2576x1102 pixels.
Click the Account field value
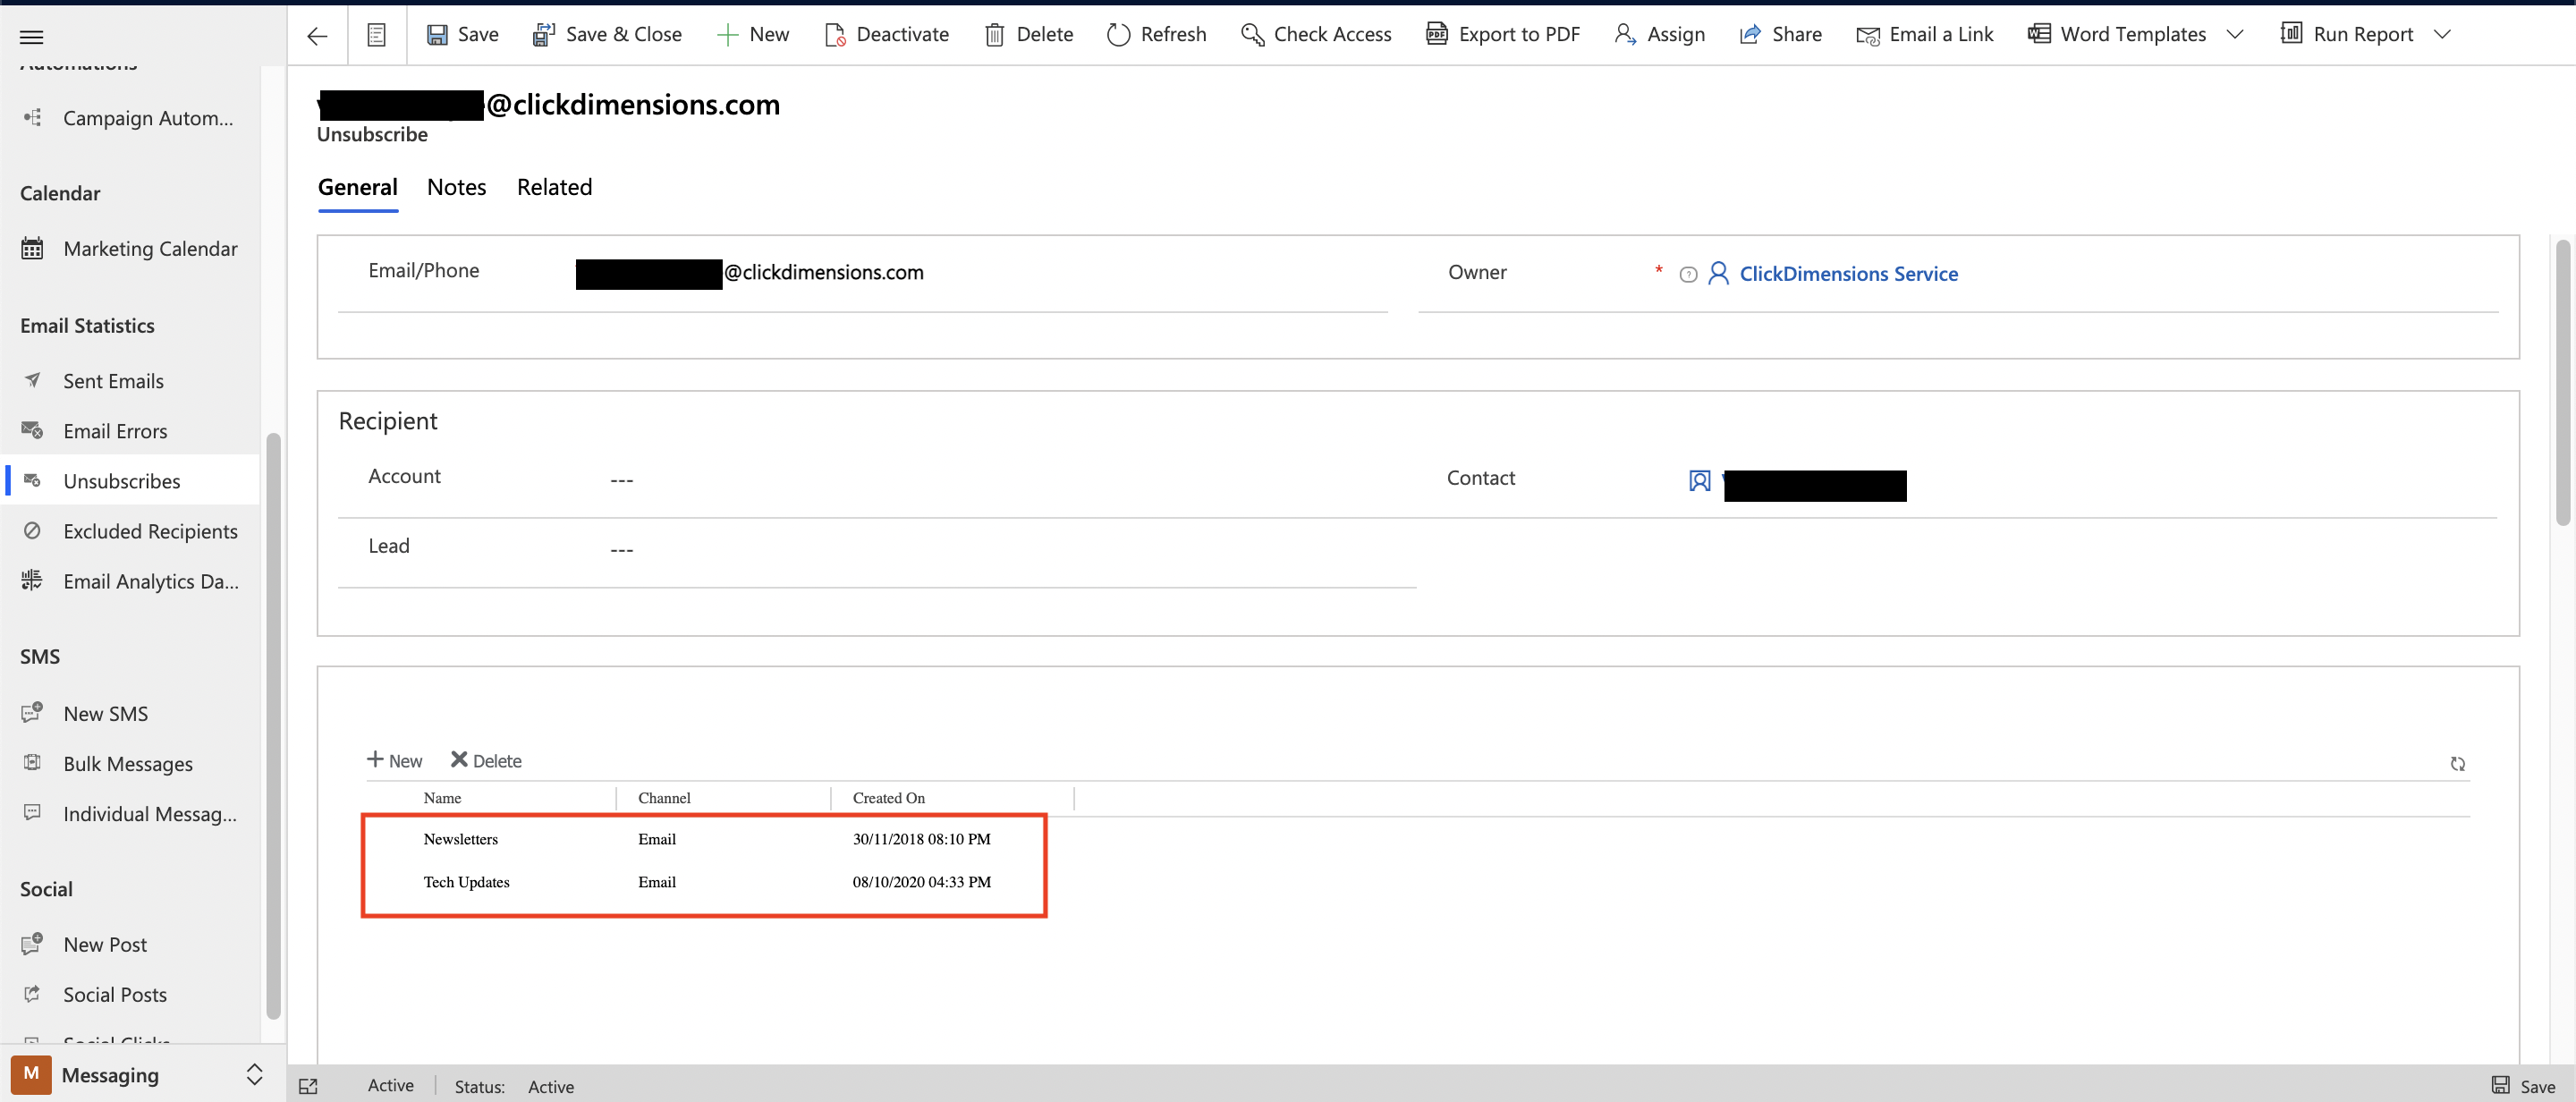click(621, 480)
